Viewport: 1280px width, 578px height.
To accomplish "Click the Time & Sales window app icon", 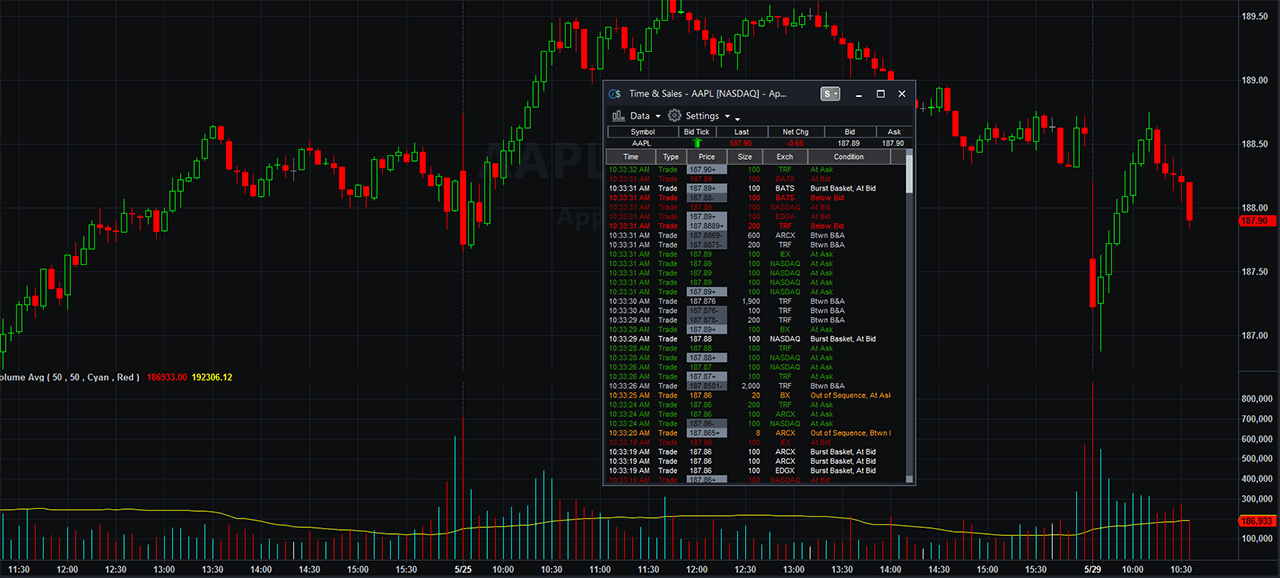I will 614,93.
